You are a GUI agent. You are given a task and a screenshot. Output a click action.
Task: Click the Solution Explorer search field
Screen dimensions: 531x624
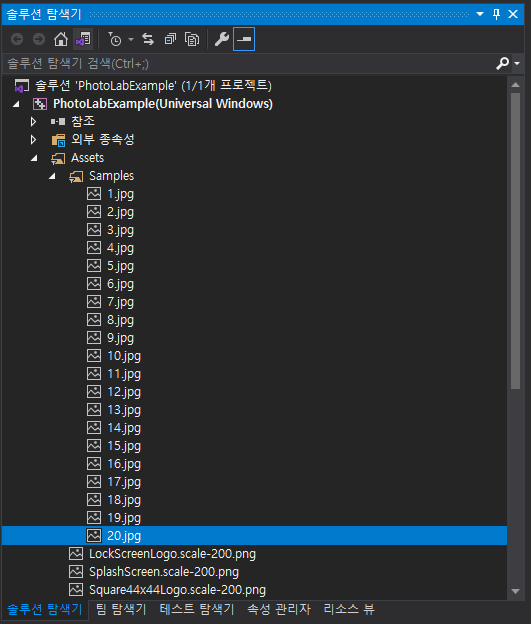click(x=249, y=63)
